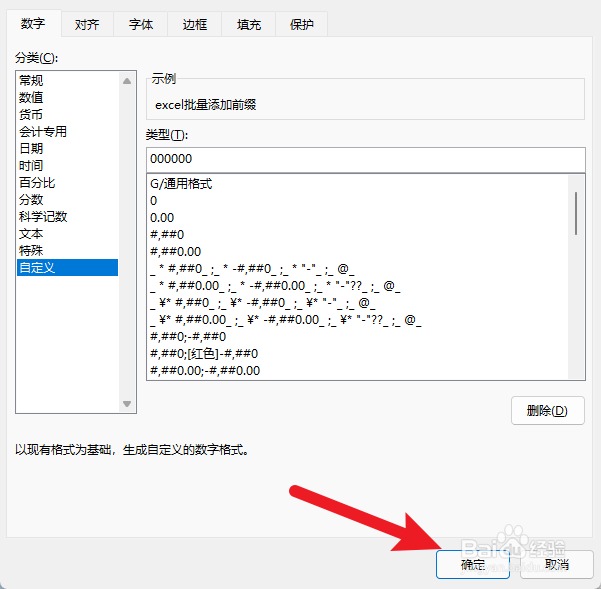This screenshot has width=601, height=589.
Task: Select 时间 category
Action: pos(67,166)
